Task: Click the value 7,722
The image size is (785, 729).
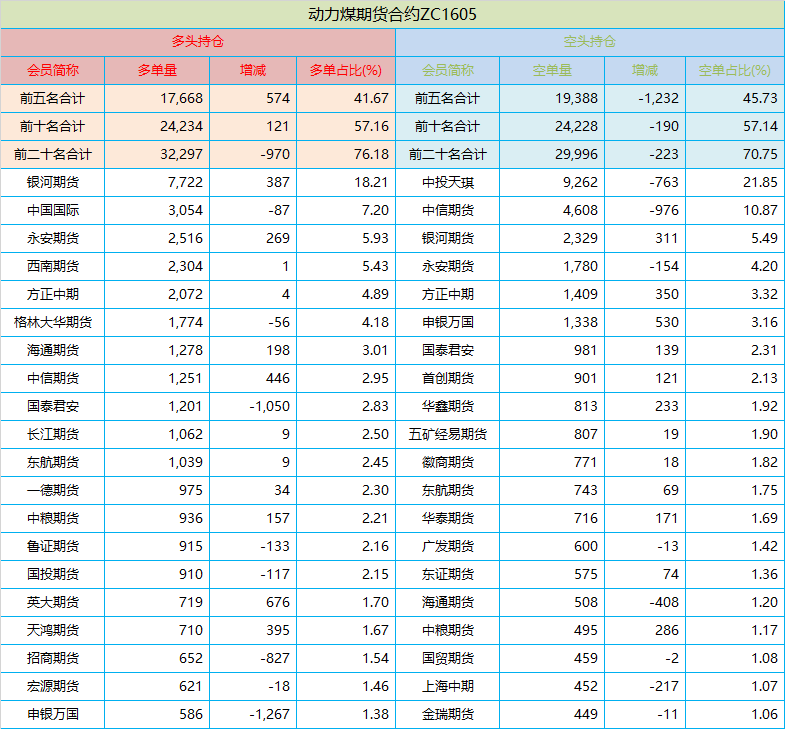Action: click(x=185, y=182)
